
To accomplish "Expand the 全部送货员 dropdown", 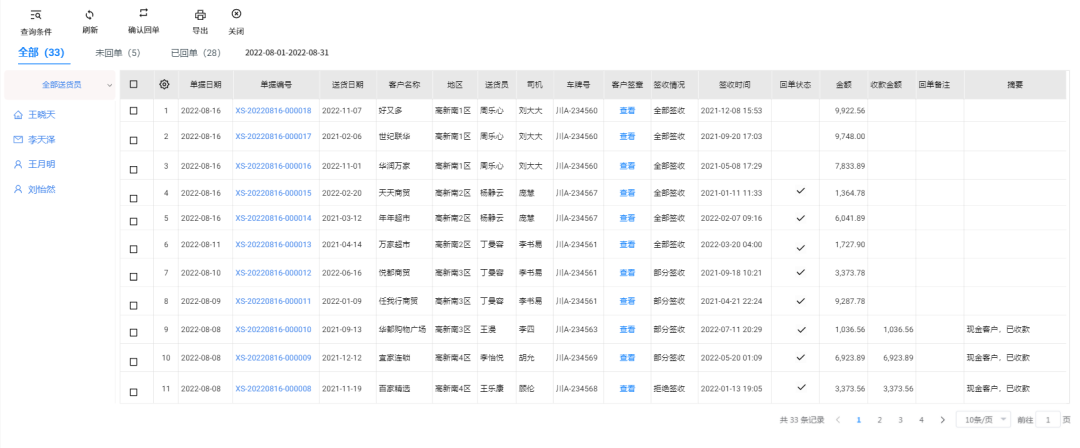I will tap(109, 86).
